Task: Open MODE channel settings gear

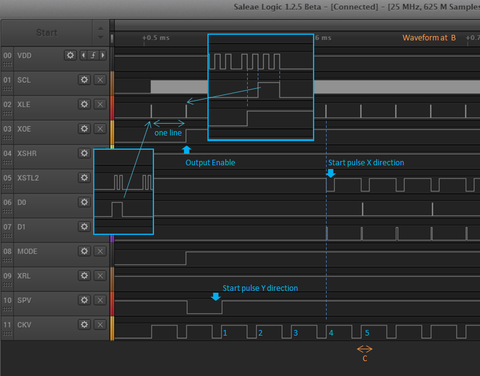Action: (x=84, y=251)
